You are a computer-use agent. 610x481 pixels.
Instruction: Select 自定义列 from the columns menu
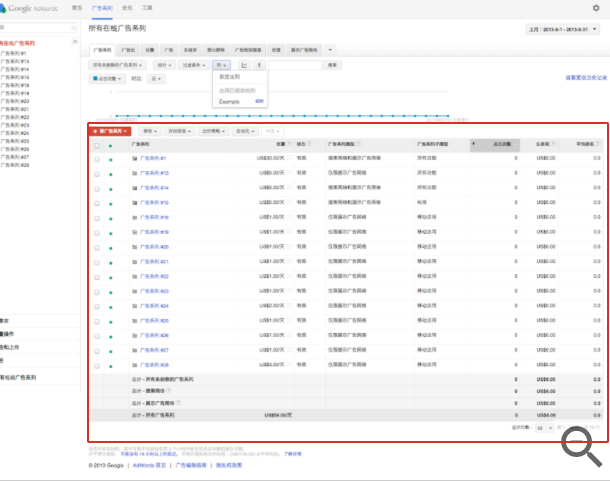click(230, 77)
